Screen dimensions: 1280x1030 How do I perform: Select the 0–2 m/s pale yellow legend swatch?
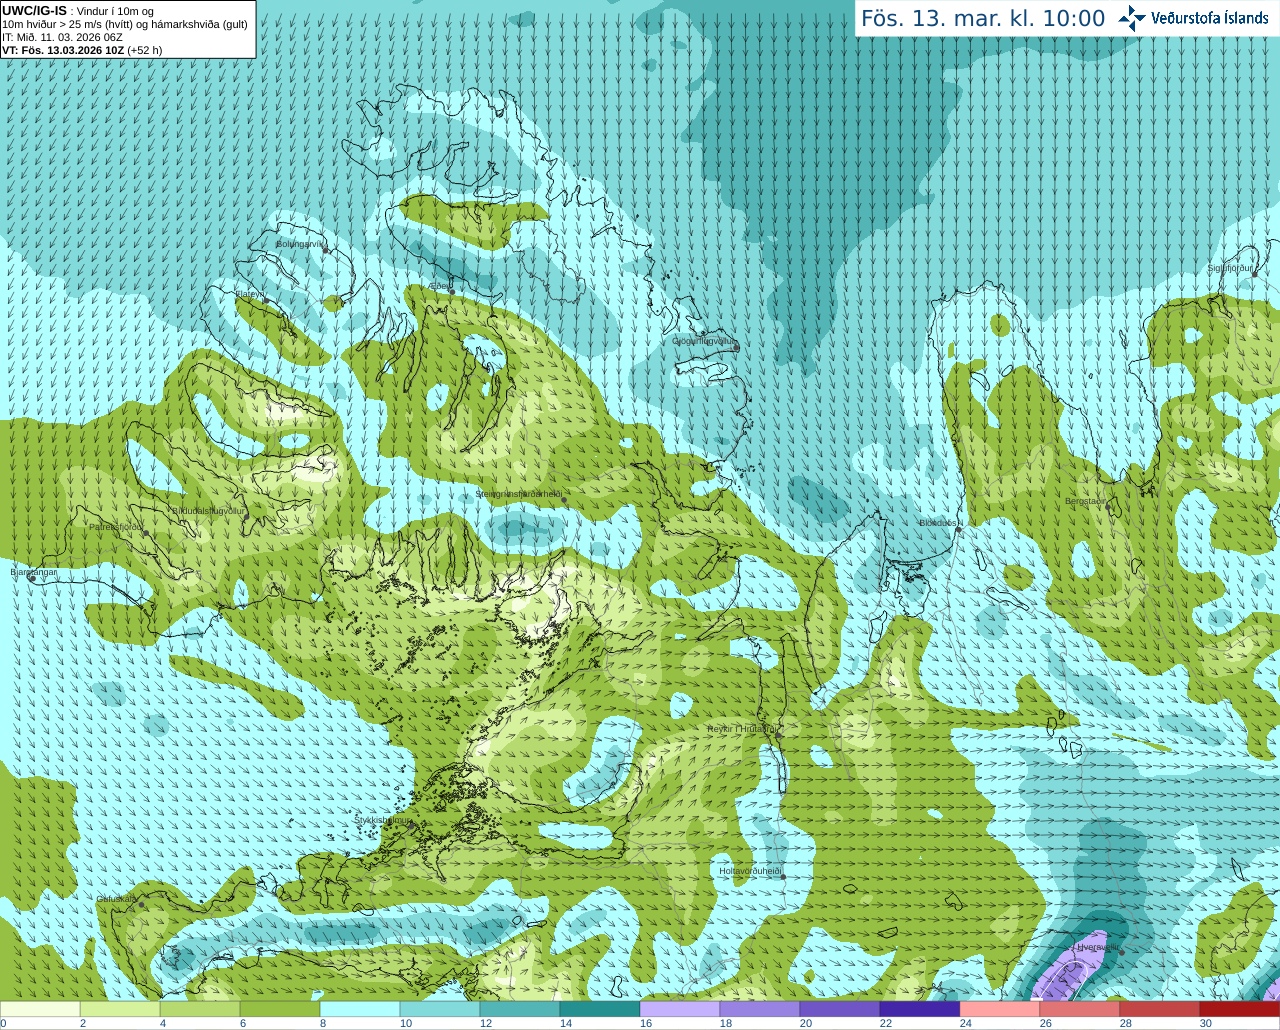click(40, 1009)
